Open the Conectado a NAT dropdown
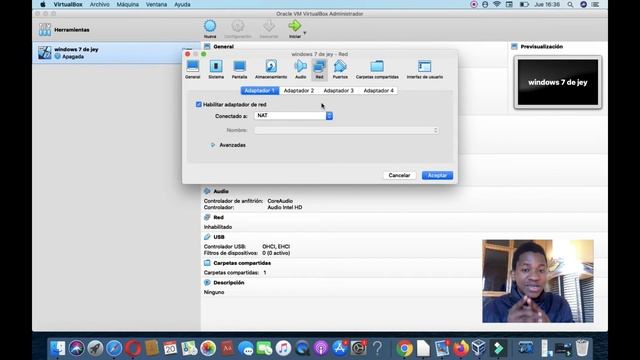 pyautogui.click(x=293, y=116)
